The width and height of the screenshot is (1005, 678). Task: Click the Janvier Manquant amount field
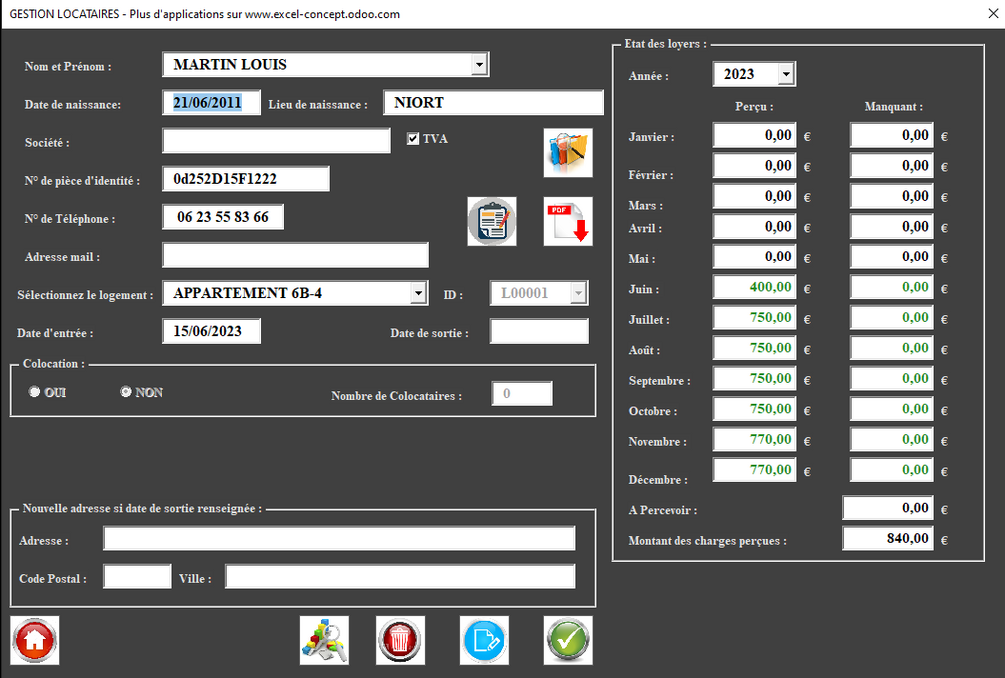click(892, 135)
